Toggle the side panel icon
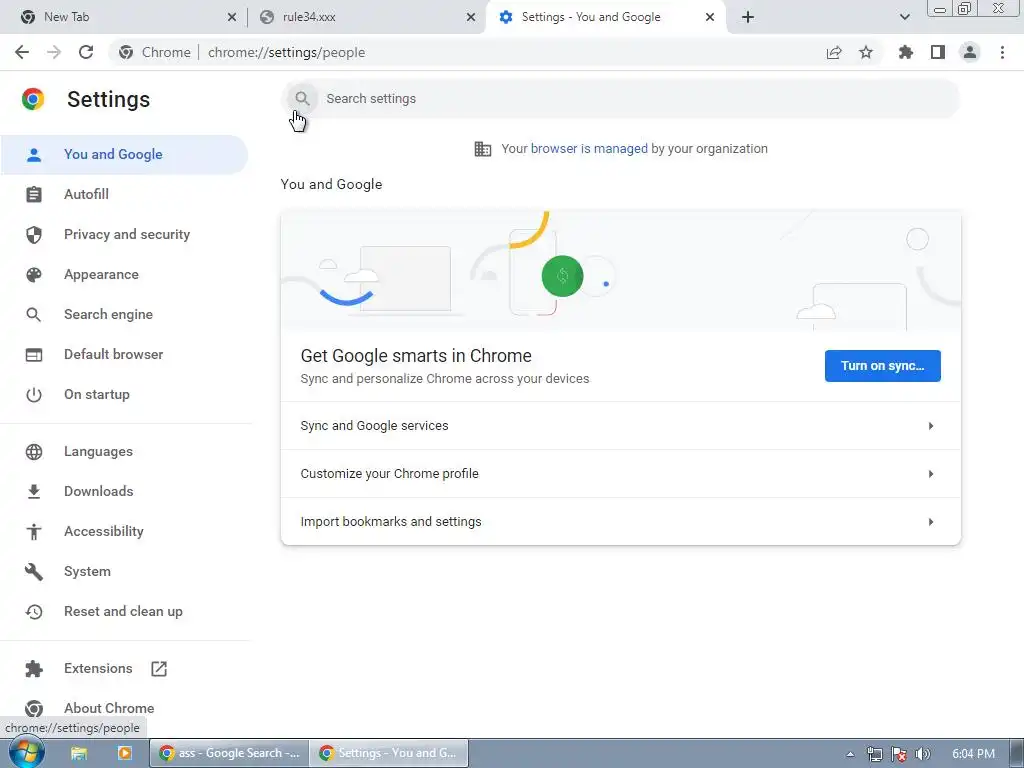Image resolution: width=1024 pixels, height=768 pixels. click(x=938, y=52)
